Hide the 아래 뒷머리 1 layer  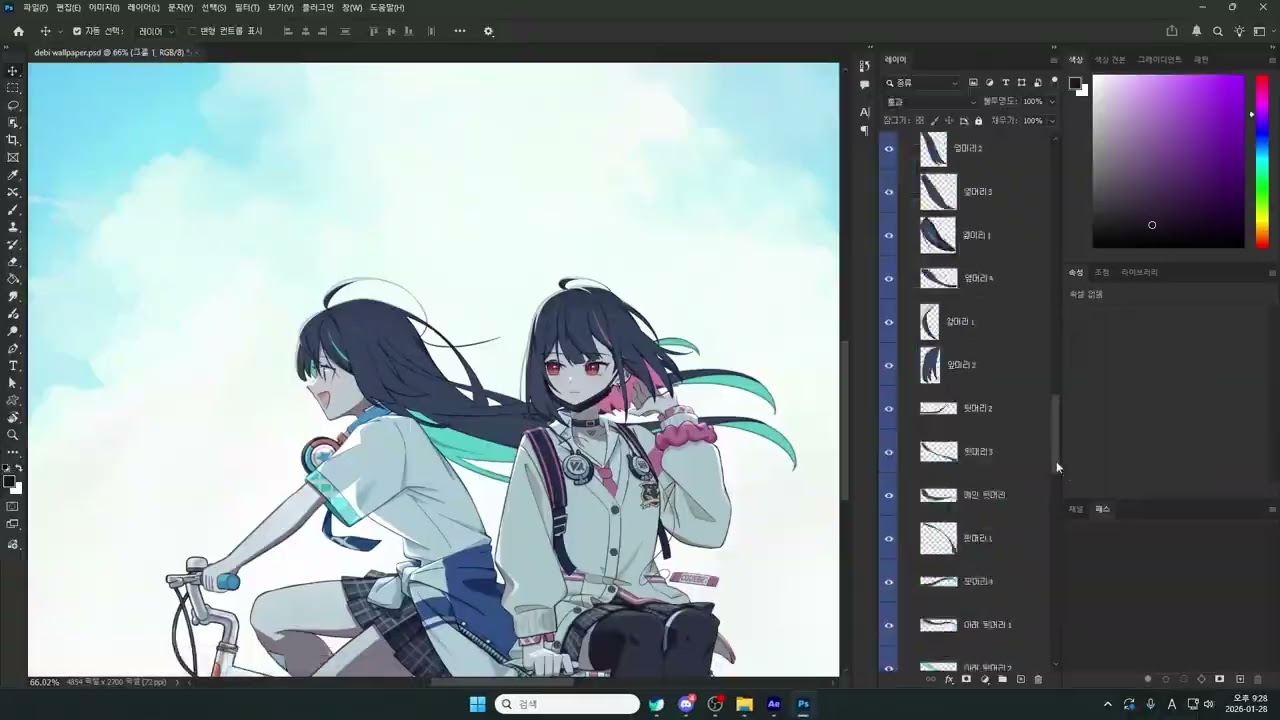(x=888, y=625)
